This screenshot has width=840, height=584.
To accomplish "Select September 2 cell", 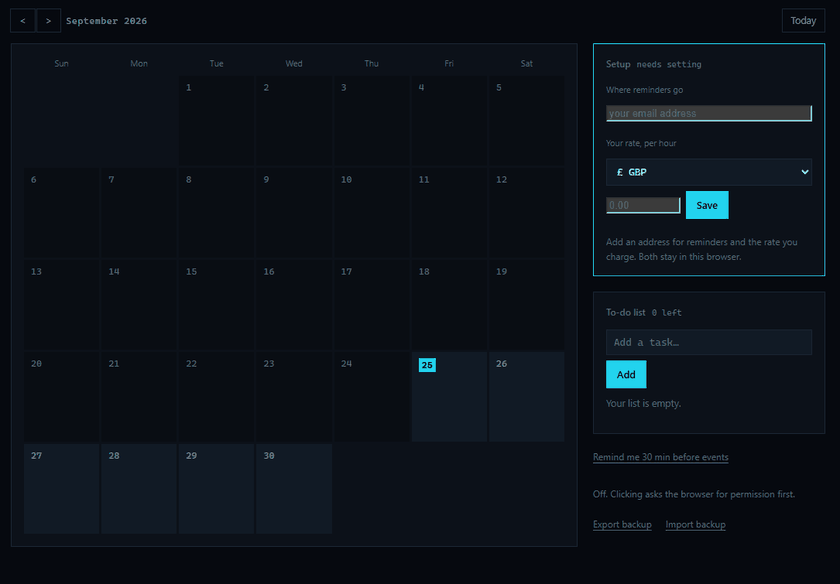I will (x=294, y=121).
